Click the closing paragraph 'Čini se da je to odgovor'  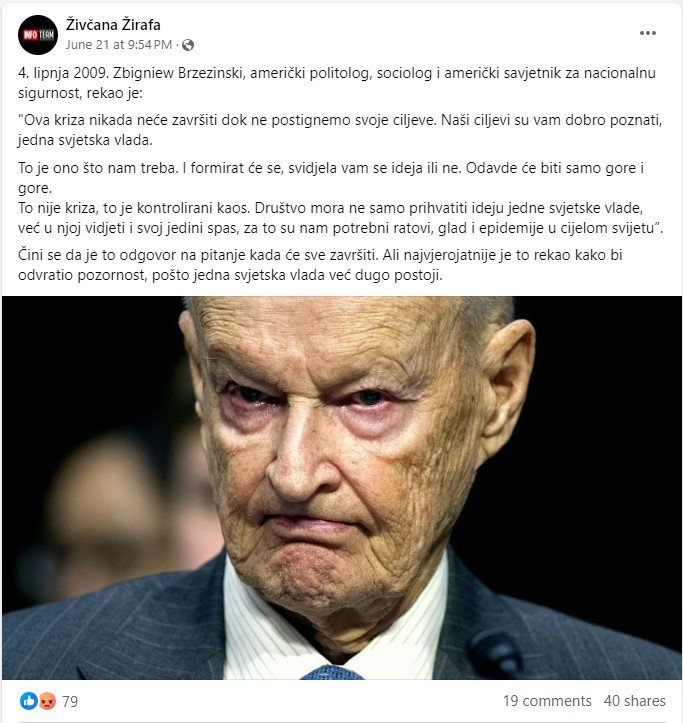point(320,265)
